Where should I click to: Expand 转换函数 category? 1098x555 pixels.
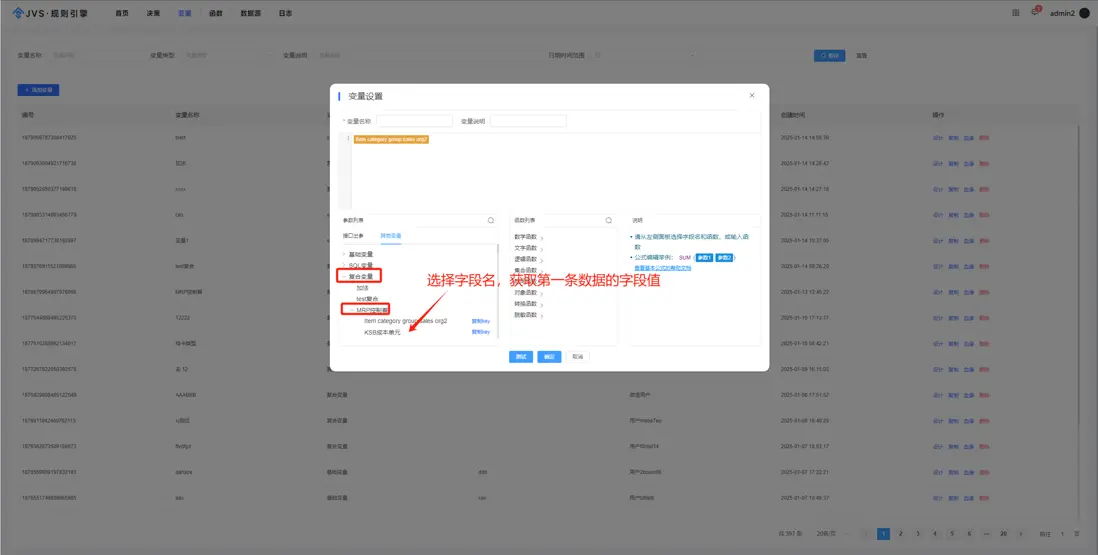[x=529, y=304]
